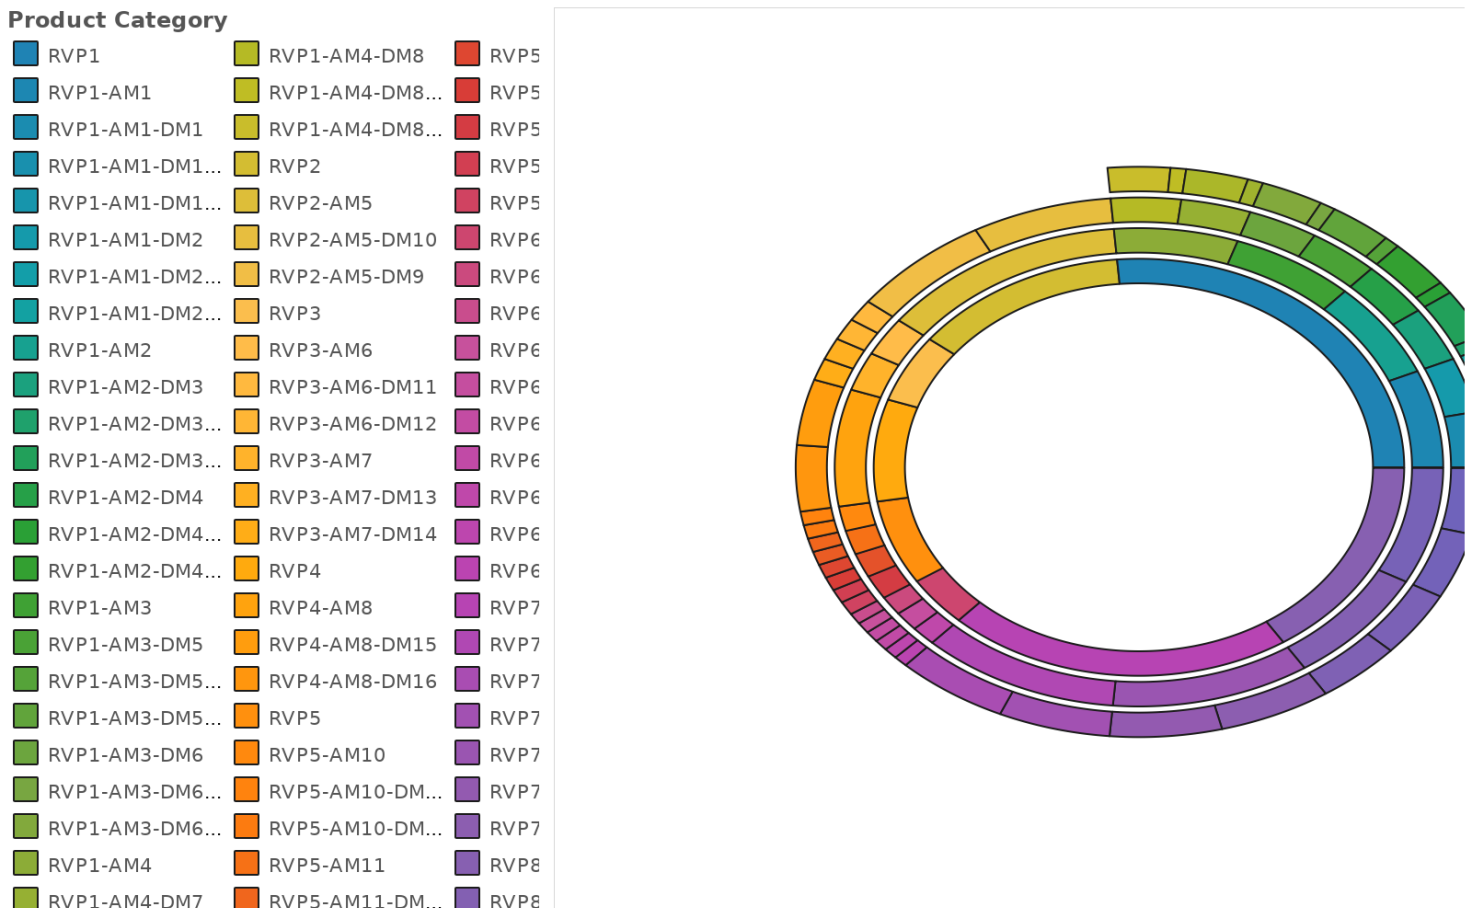1472x908 pixels.
Task: Click the "RVP1-AM3-DM6" legend label
Action: (x=125, y=755)
